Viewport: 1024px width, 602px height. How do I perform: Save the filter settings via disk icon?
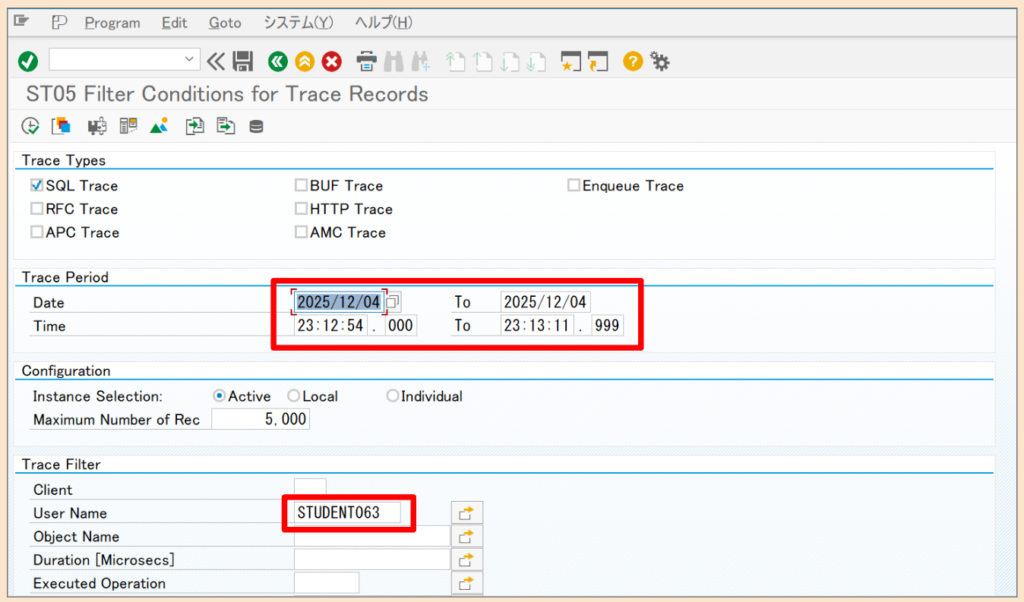(x=243, y=61)
